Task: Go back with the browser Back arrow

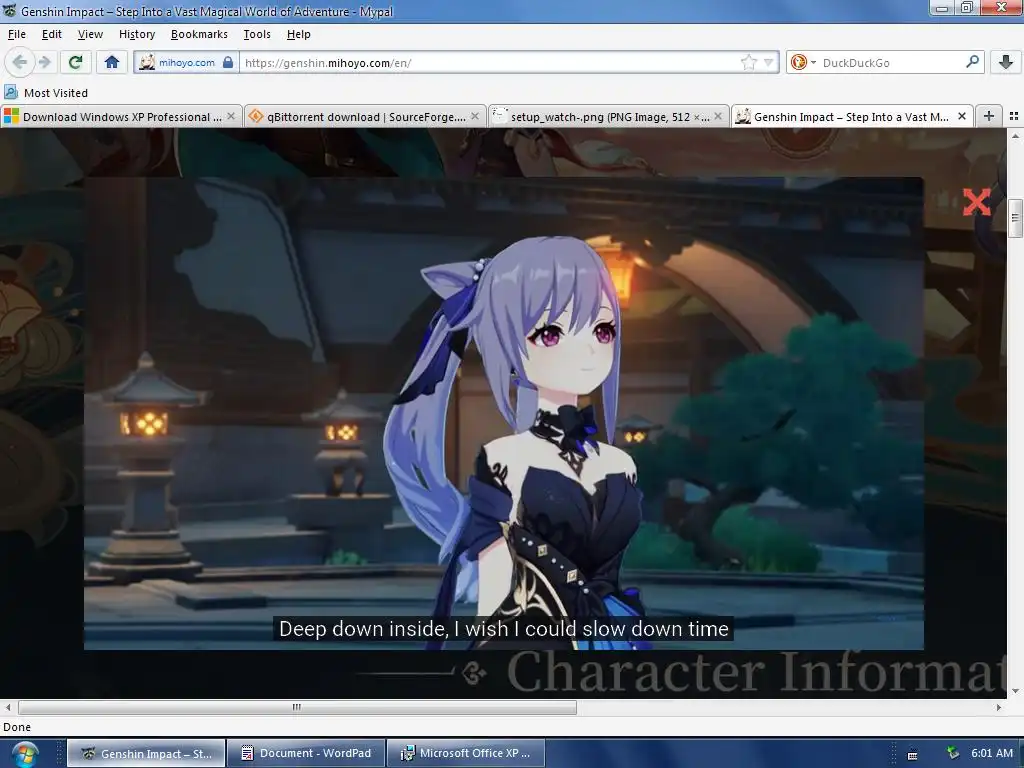Action: pos(20,62)
